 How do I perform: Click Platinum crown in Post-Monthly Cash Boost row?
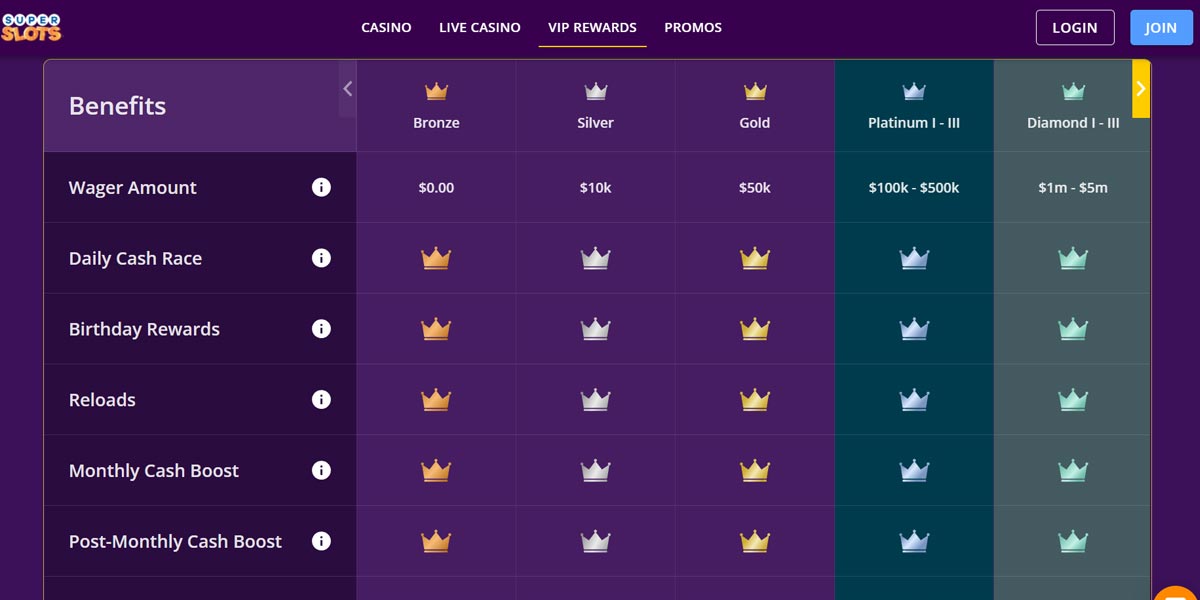pyautogui.click(x=914, y=541)
